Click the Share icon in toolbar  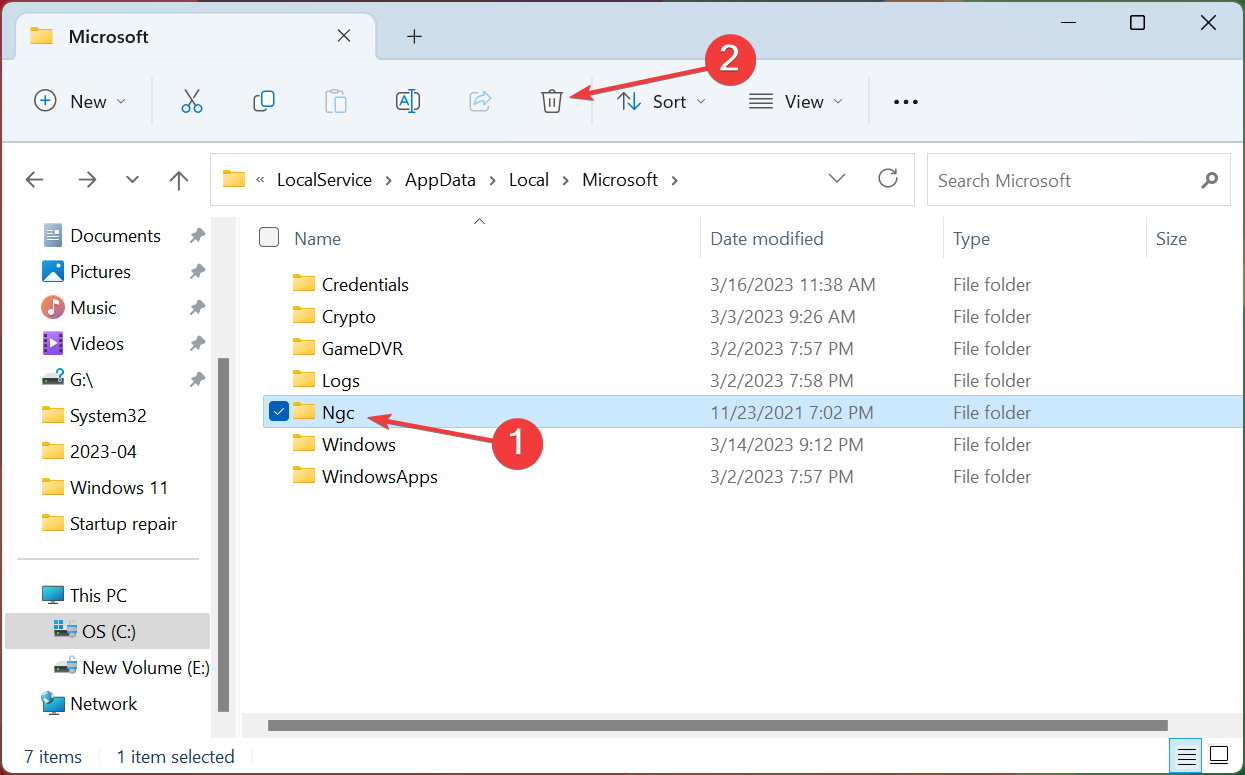tap(480, 101)
